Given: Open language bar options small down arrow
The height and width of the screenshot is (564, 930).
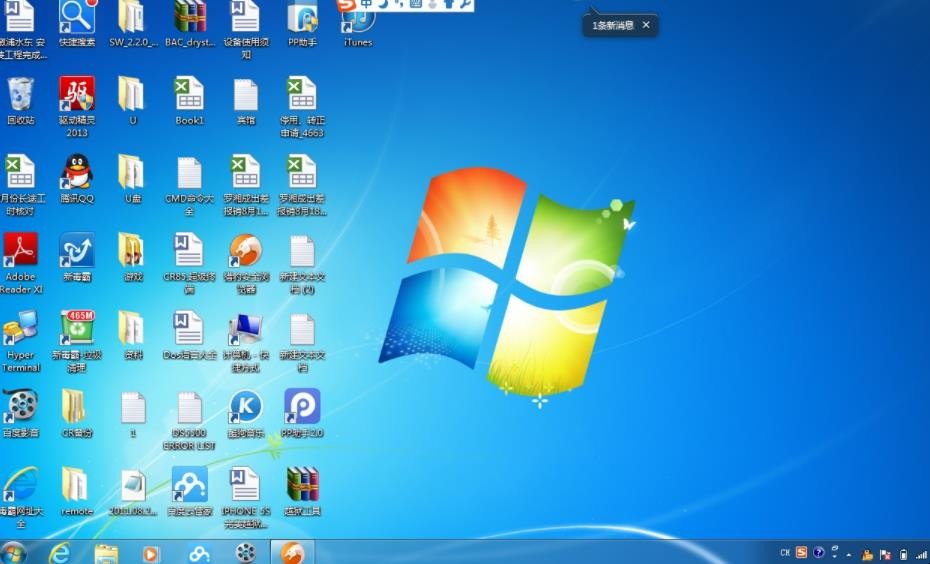Looking at the screenshot, I should tap(835, 557).
